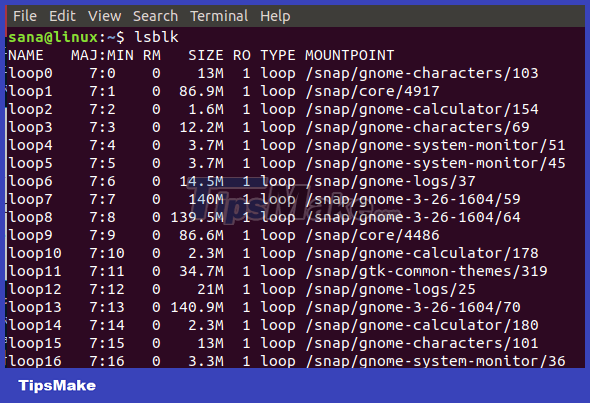Screen dimensions: 590x403
Task: Open the Help menu
Action: point(275,16)
